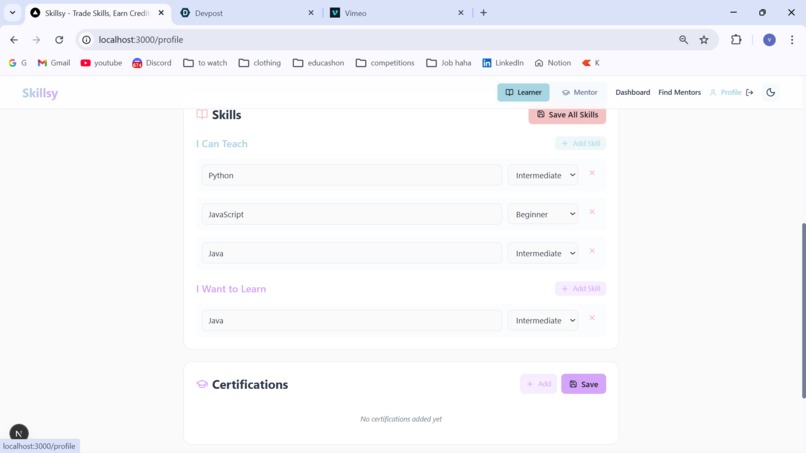Open level dropdown for Java to learn
Viewport: 806px width, 453px height.
click(x=543, y=320)
